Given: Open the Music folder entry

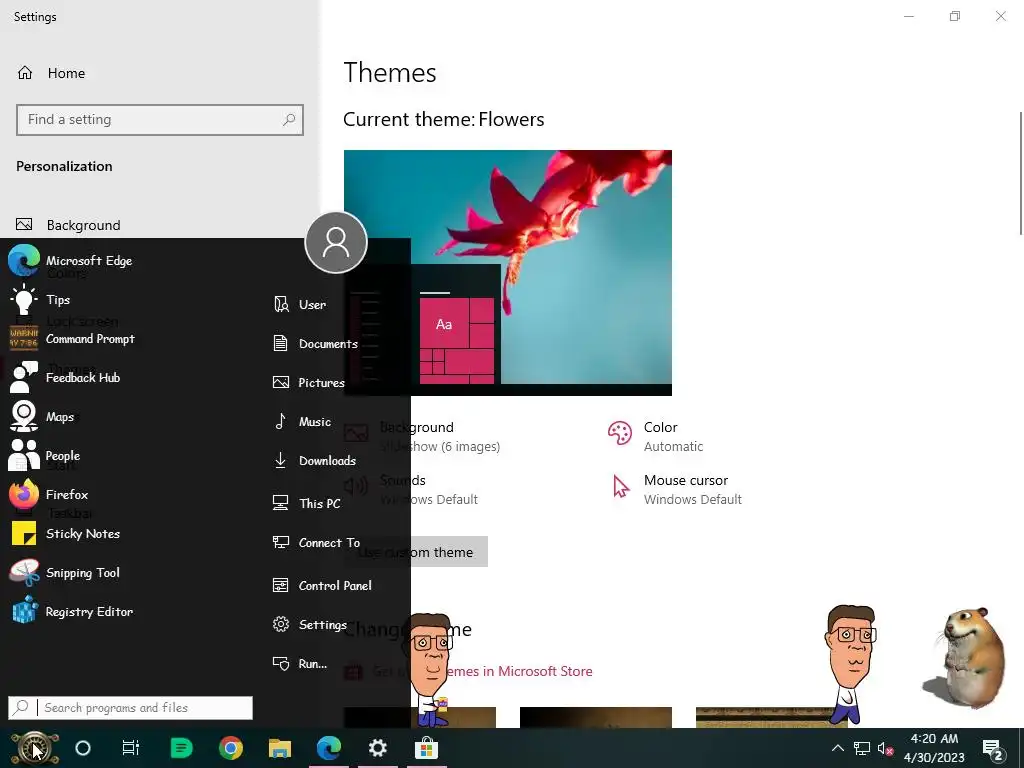Looking at the screenshot, I should pos(302,422).
